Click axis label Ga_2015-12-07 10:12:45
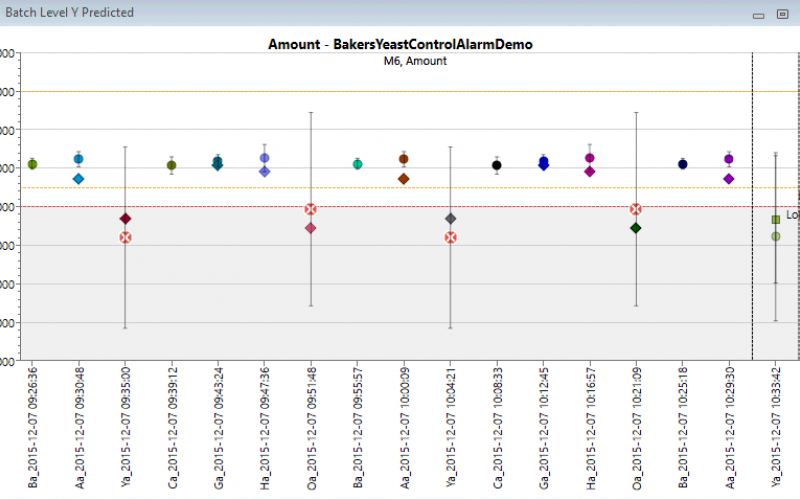 [x=544, y=428]
